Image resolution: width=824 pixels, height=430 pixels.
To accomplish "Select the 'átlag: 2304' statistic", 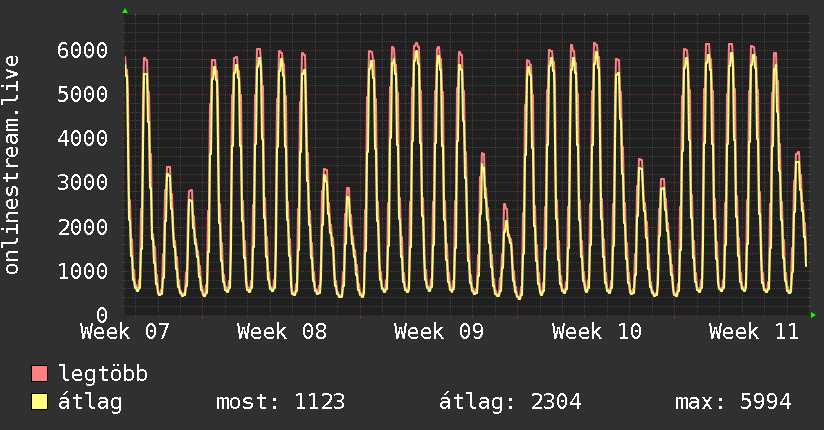I will tap(510, 402).
